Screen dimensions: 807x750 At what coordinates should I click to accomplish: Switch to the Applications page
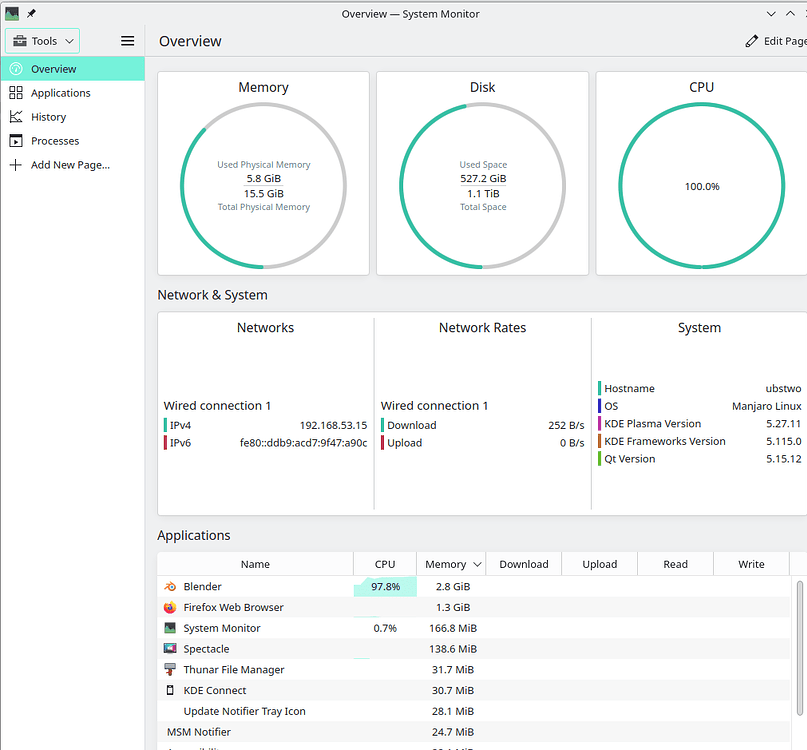pos(73,93)
